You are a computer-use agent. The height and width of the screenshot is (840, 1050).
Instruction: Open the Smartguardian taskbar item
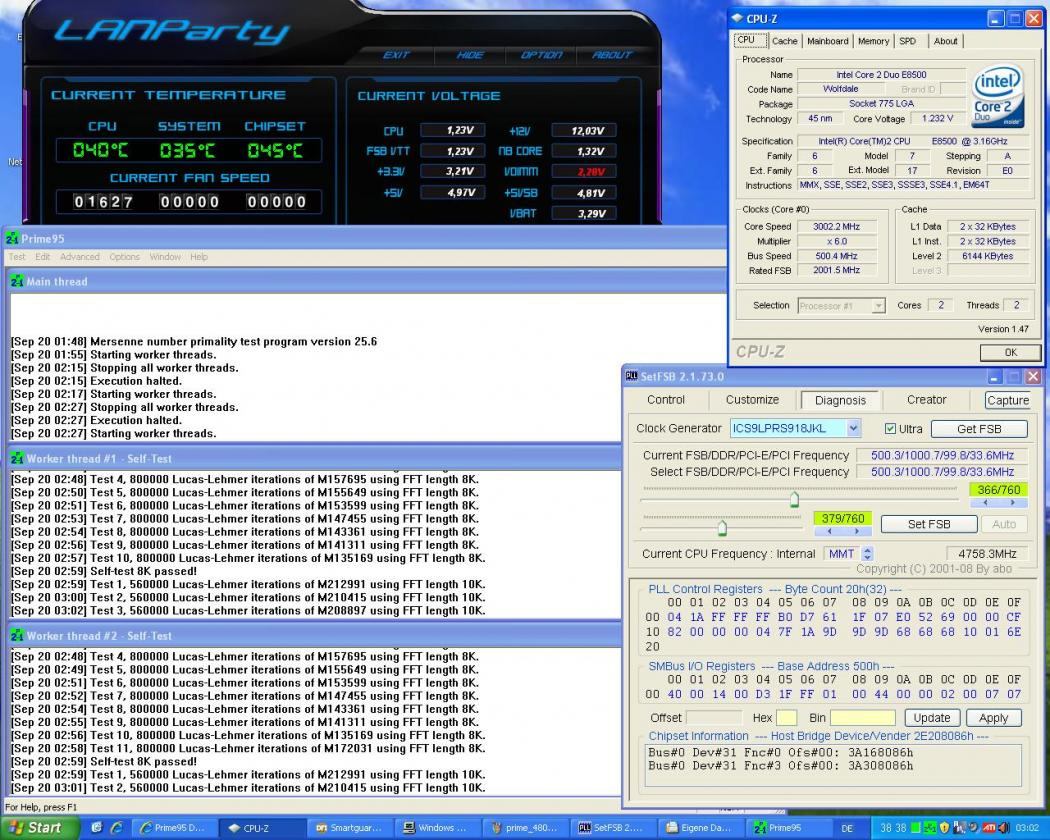348,828
